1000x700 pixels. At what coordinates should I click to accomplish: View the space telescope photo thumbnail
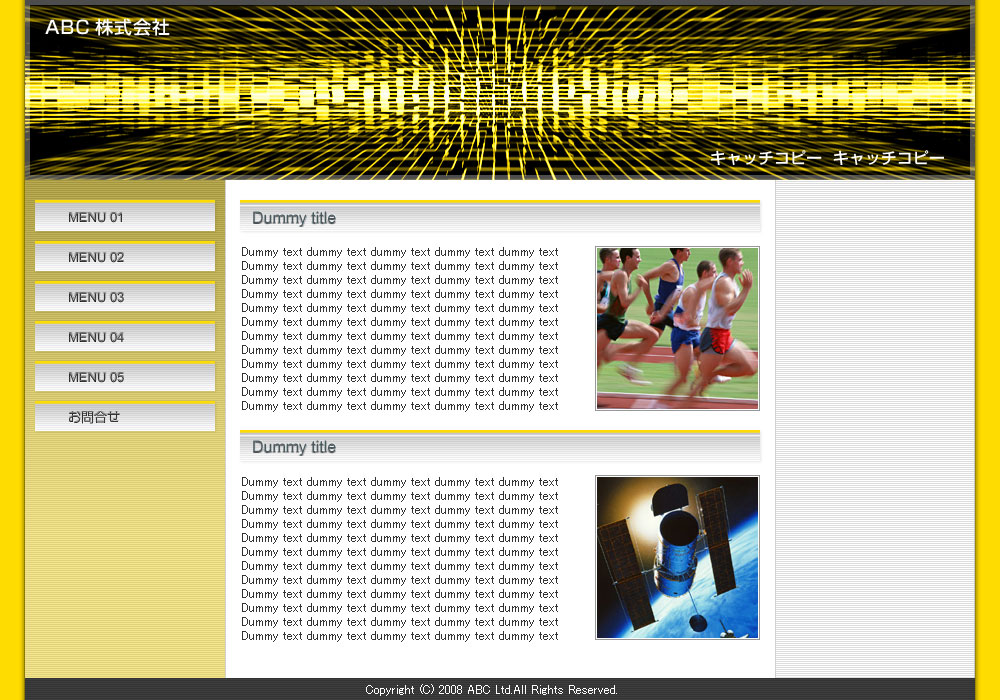click(x=677, y=557)
